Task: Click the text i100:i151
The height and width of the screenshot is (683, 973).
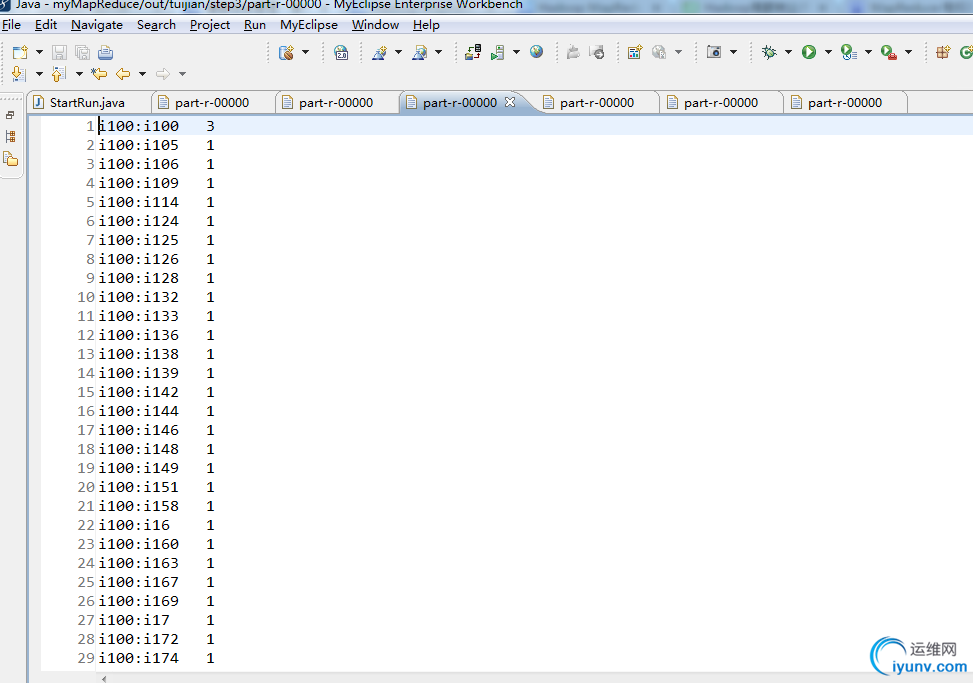Action: 138,487
